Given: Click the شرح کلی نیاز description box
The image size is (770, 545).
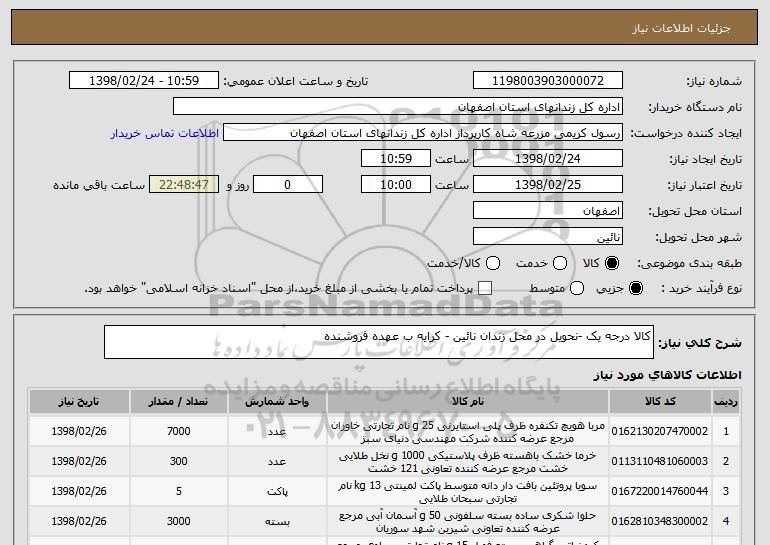Looking at the screenshot, I should pos(379,342).
